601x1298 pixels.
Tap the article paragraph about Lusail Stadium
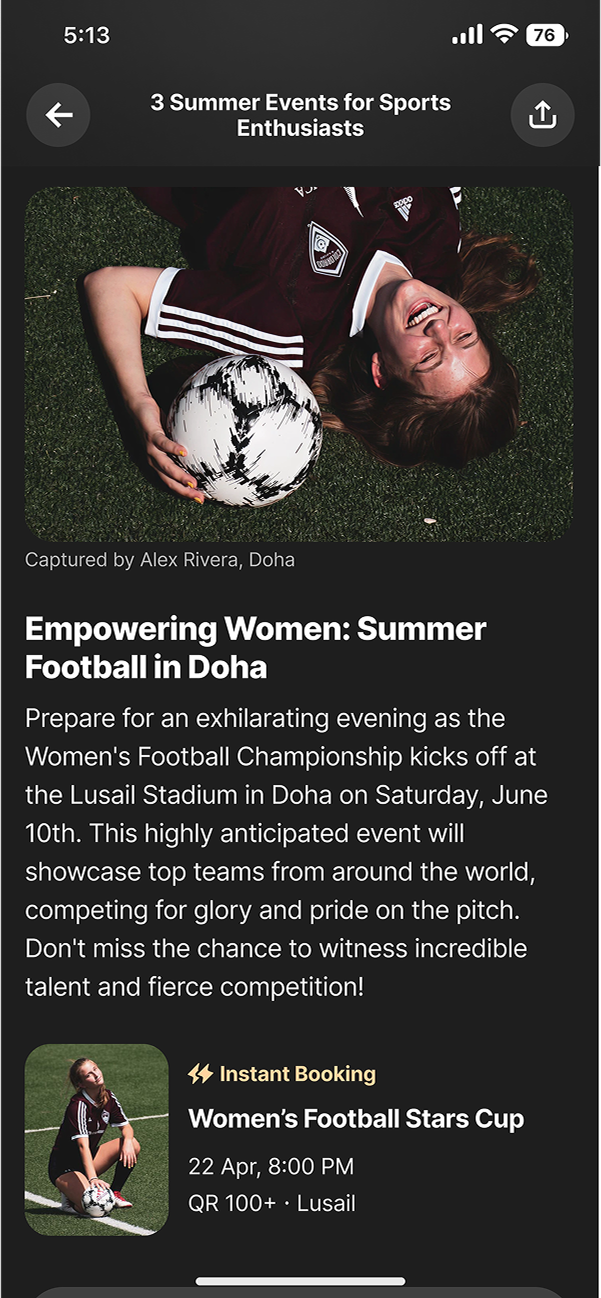coord(287,853)
